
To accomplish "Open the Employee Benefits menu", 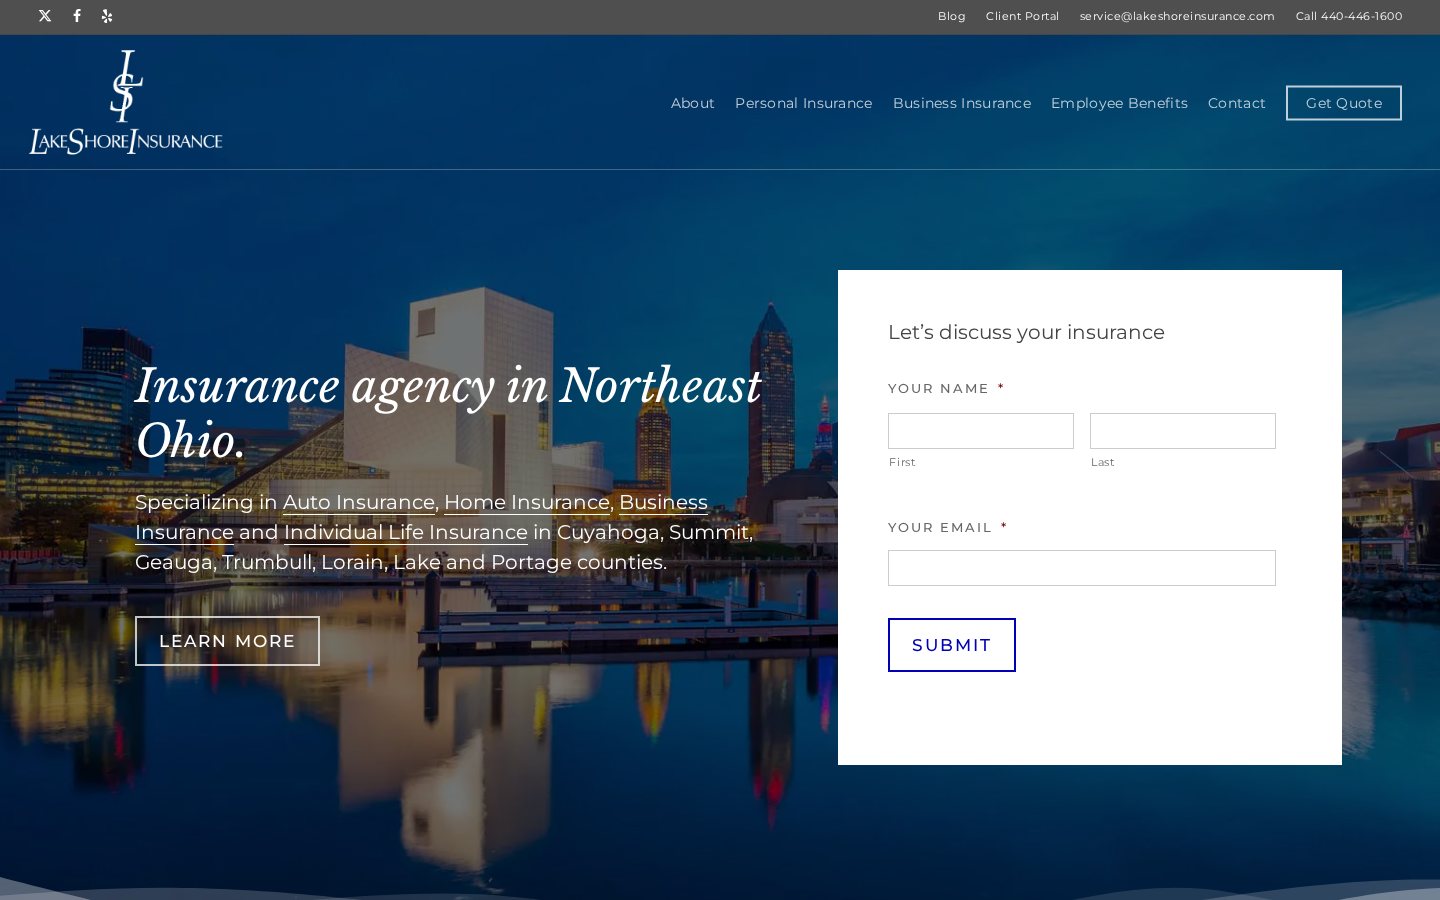I will pyautogui.click(x=1119, y=103).
